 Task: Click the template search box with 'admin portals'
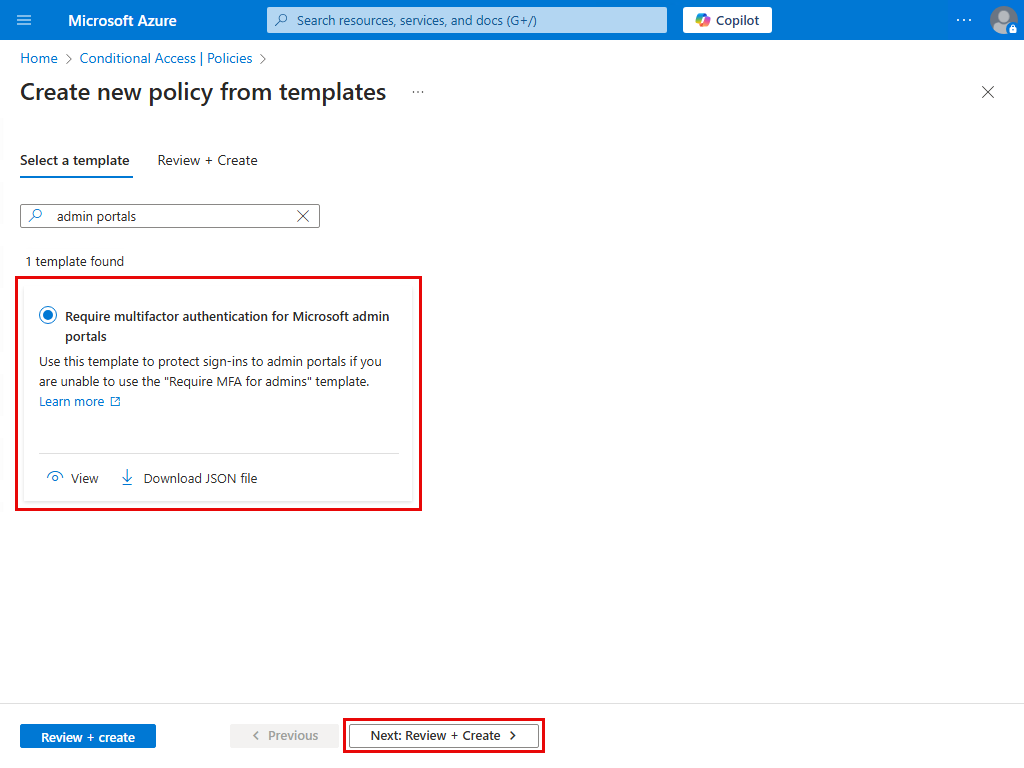point(170,216)
